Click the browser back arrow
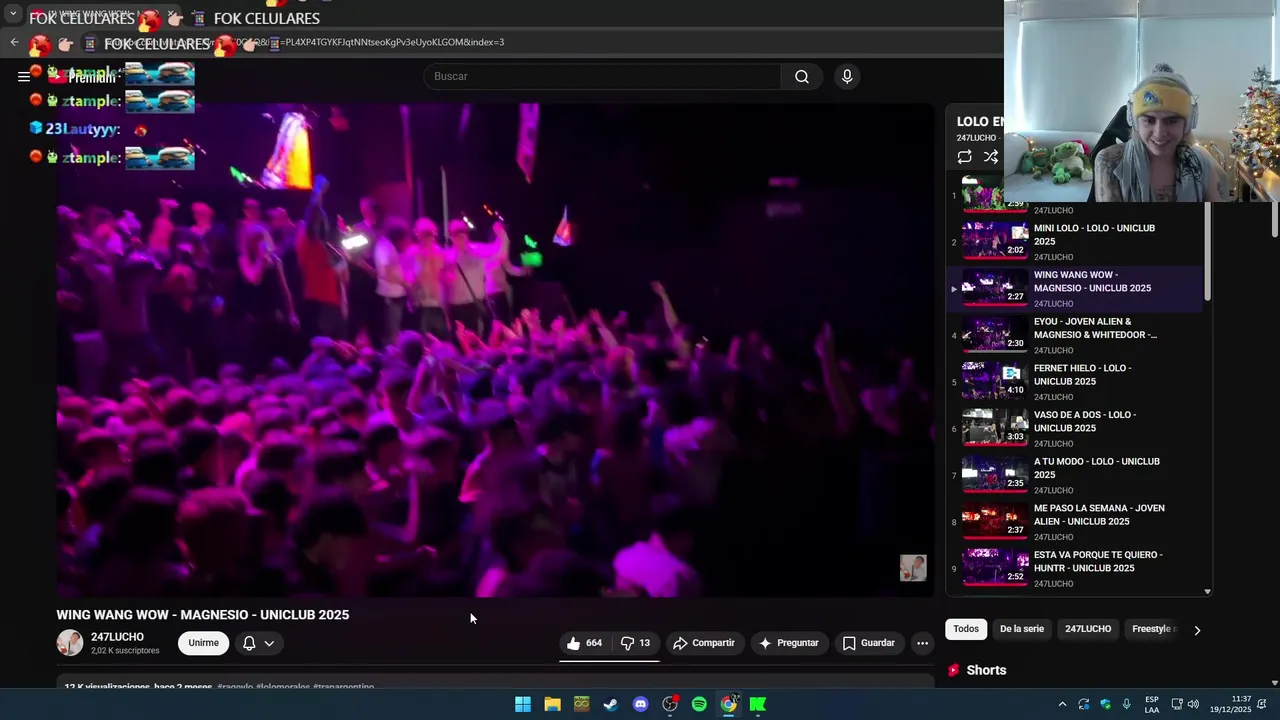Viewport: 1280px width, 720px height. 14,42
